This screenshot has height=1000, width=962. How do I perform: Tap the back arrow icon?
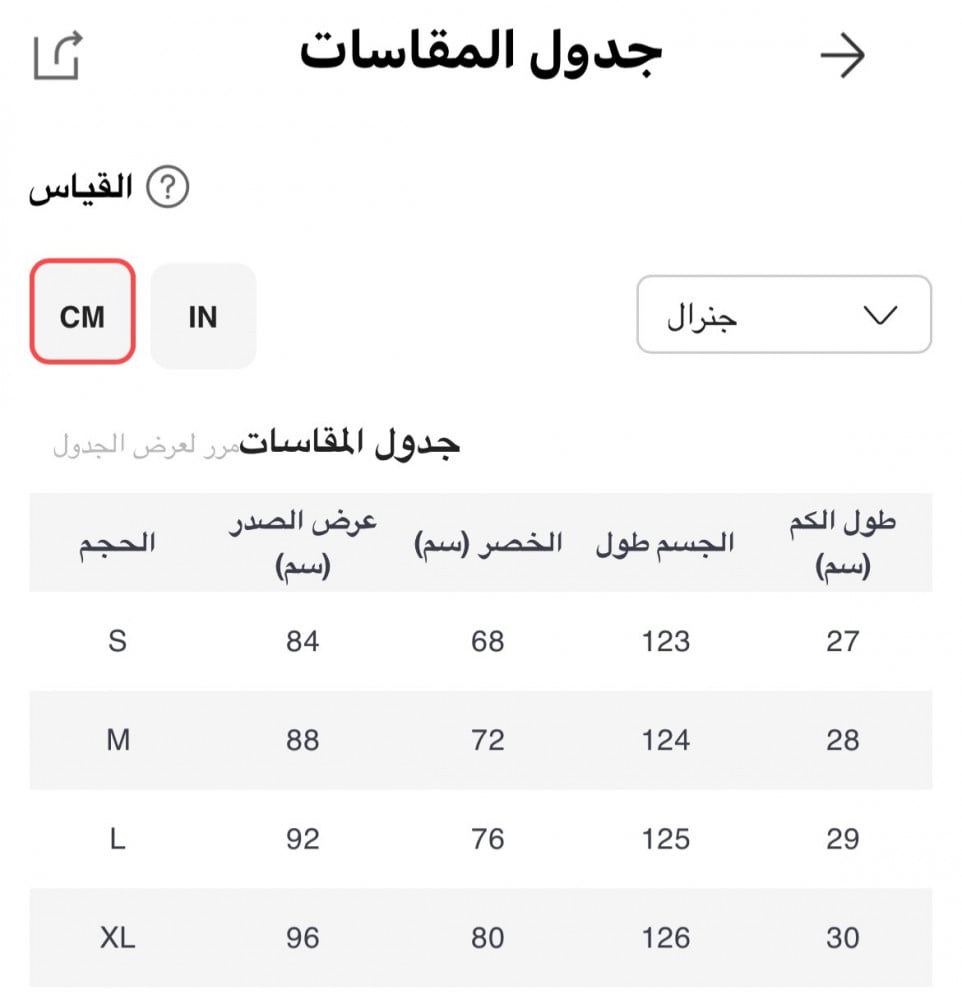pos(842,56)
